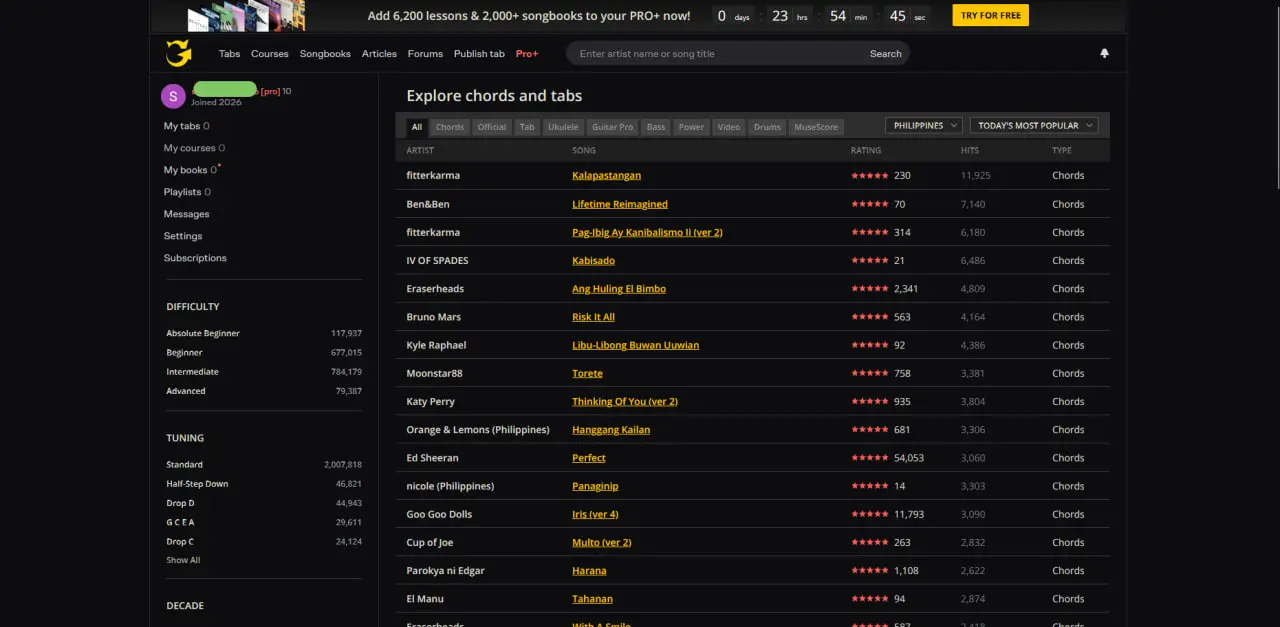Filter by Intermediate difficulty
Screen dimensions: 1280x627
[x=192, y=372]
